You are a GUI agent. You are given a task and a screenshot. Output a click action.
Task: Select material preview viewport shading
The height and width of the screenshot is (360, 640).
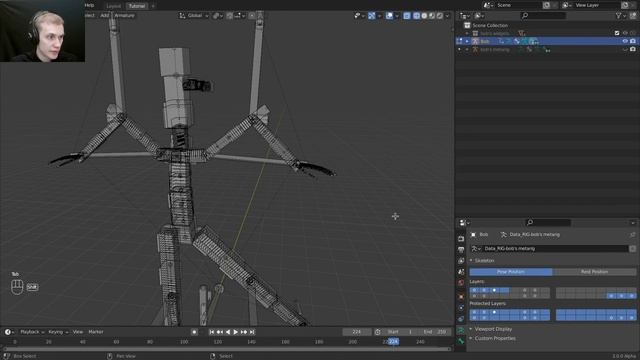point(432,16)
